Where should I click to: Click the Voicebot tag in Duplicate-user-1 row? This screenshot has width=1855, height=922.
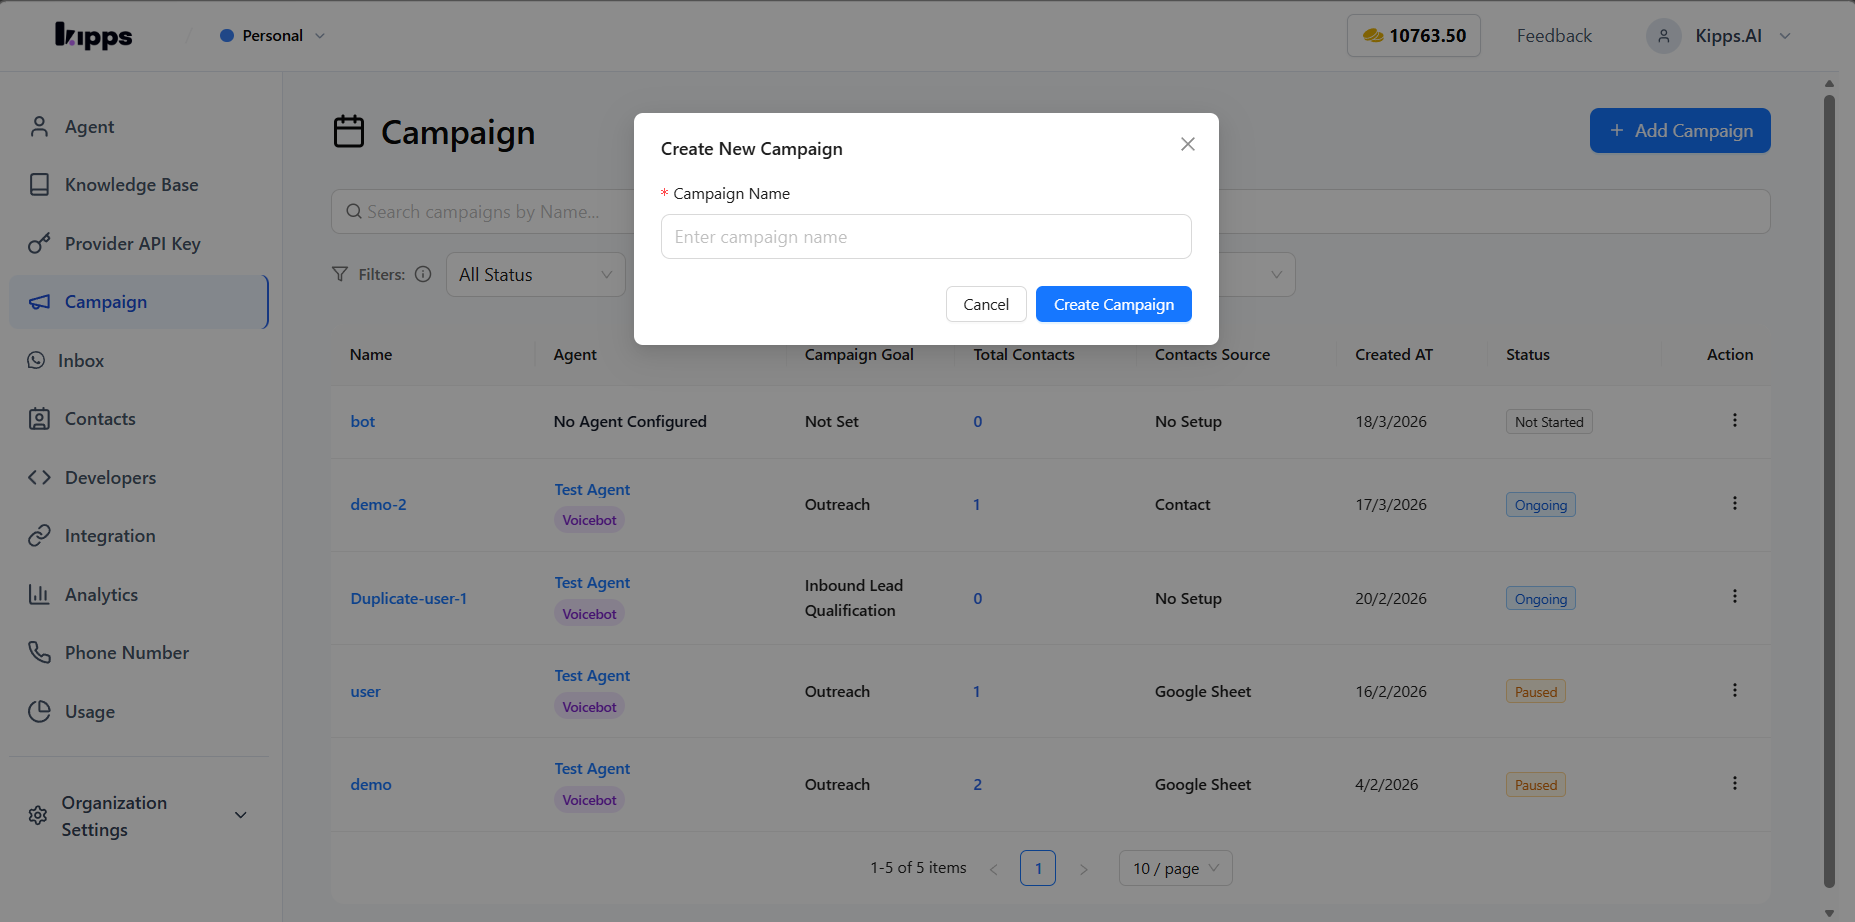click(589, 614)
